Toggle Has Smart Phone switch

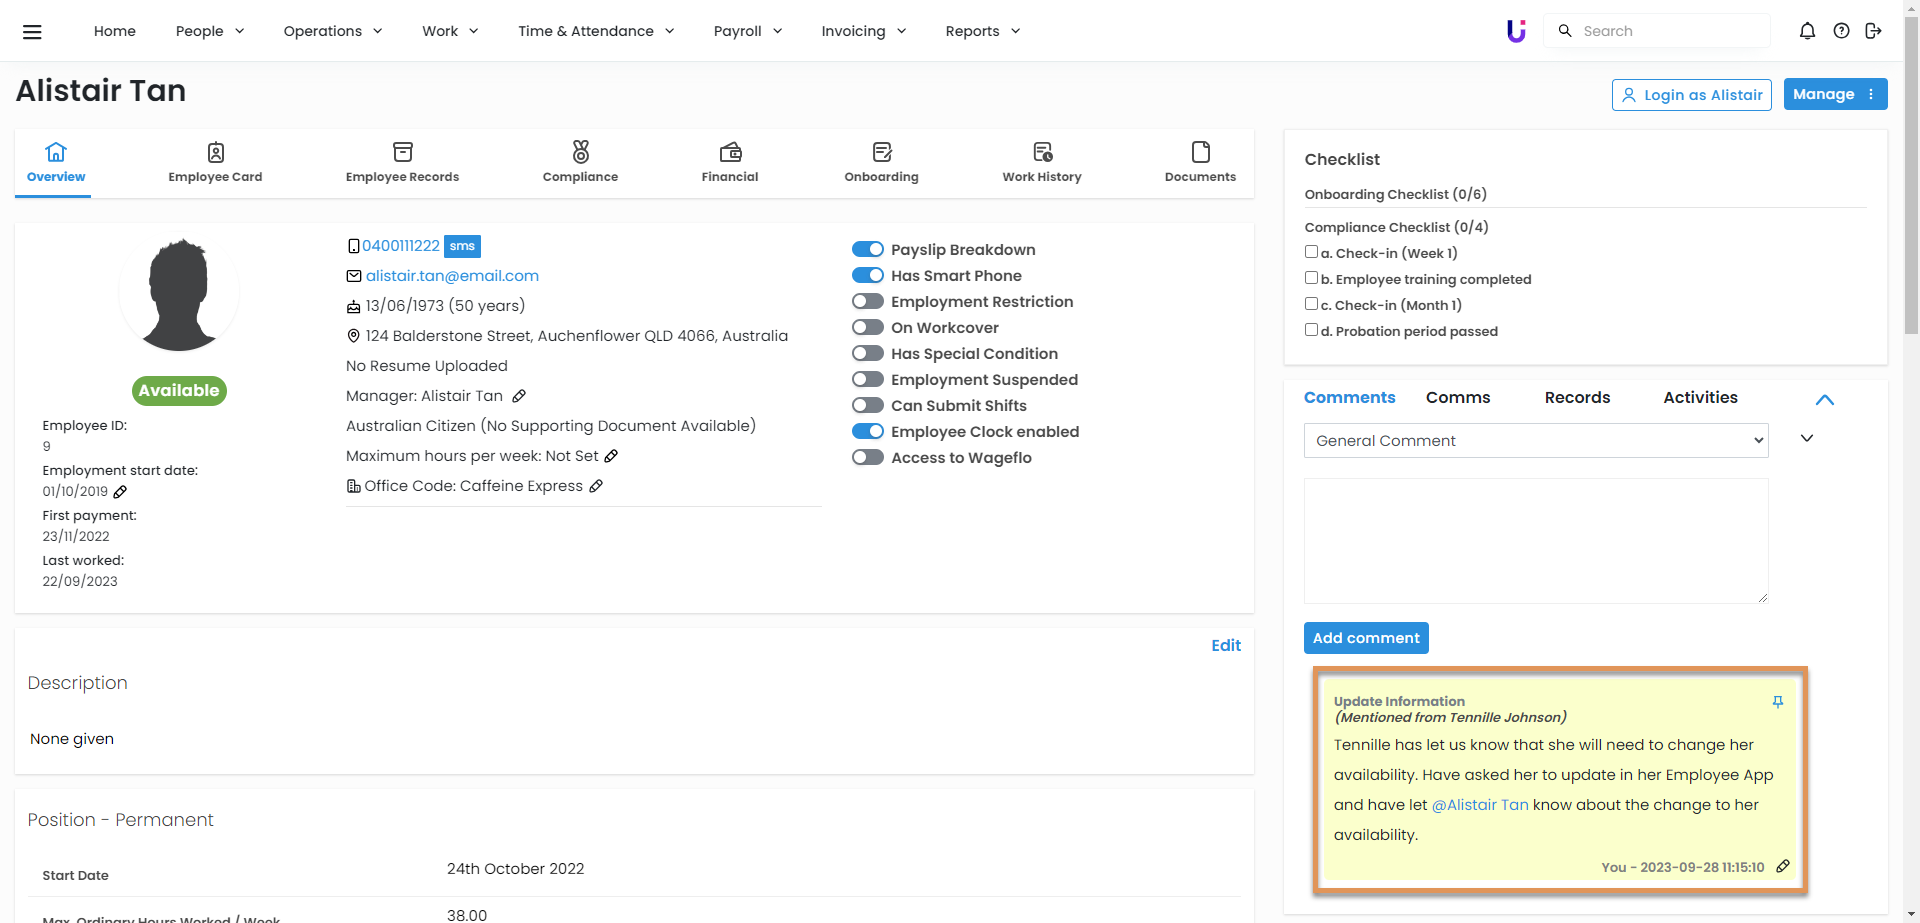coord(868,276)
